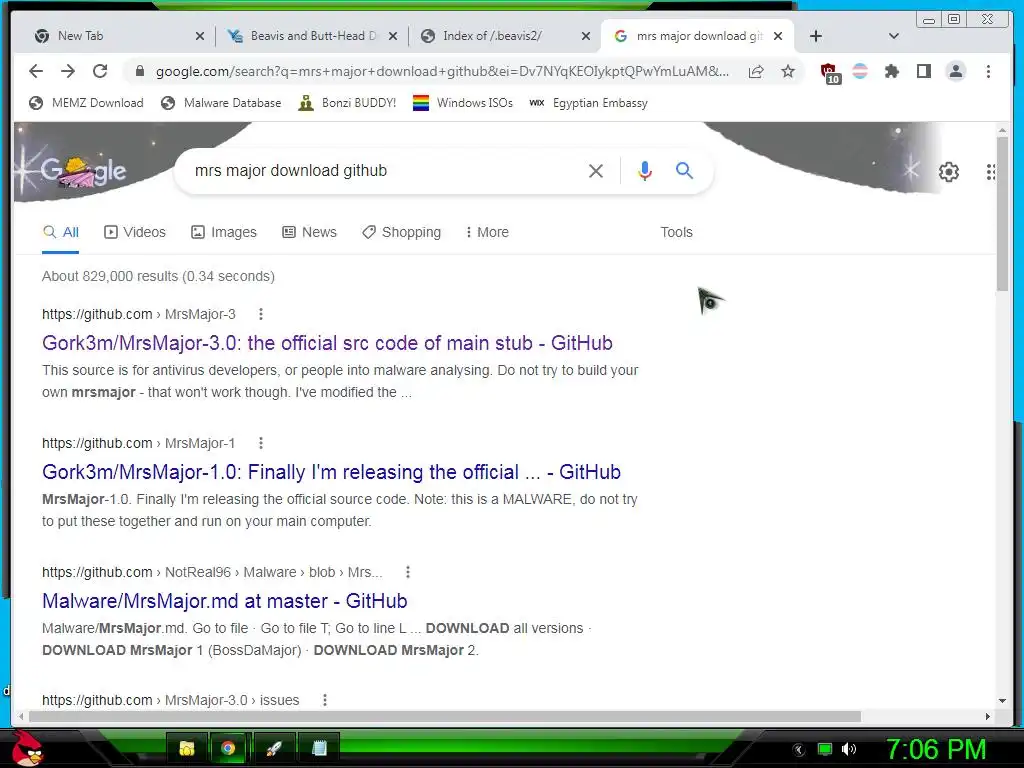The width and height of the screenshot is (1024, 768).
Task: Focus the Chrome address bar URL
Action: click(x=442, y=71)
